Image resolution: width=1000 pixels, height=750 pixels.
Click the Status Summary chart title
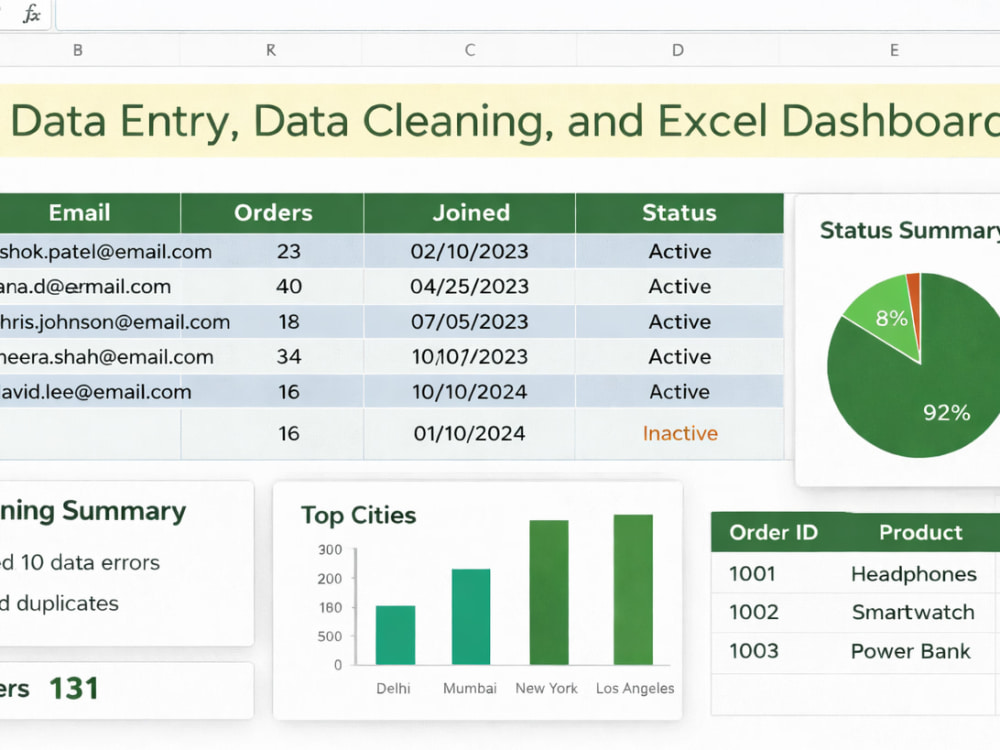tap(909, 230)
